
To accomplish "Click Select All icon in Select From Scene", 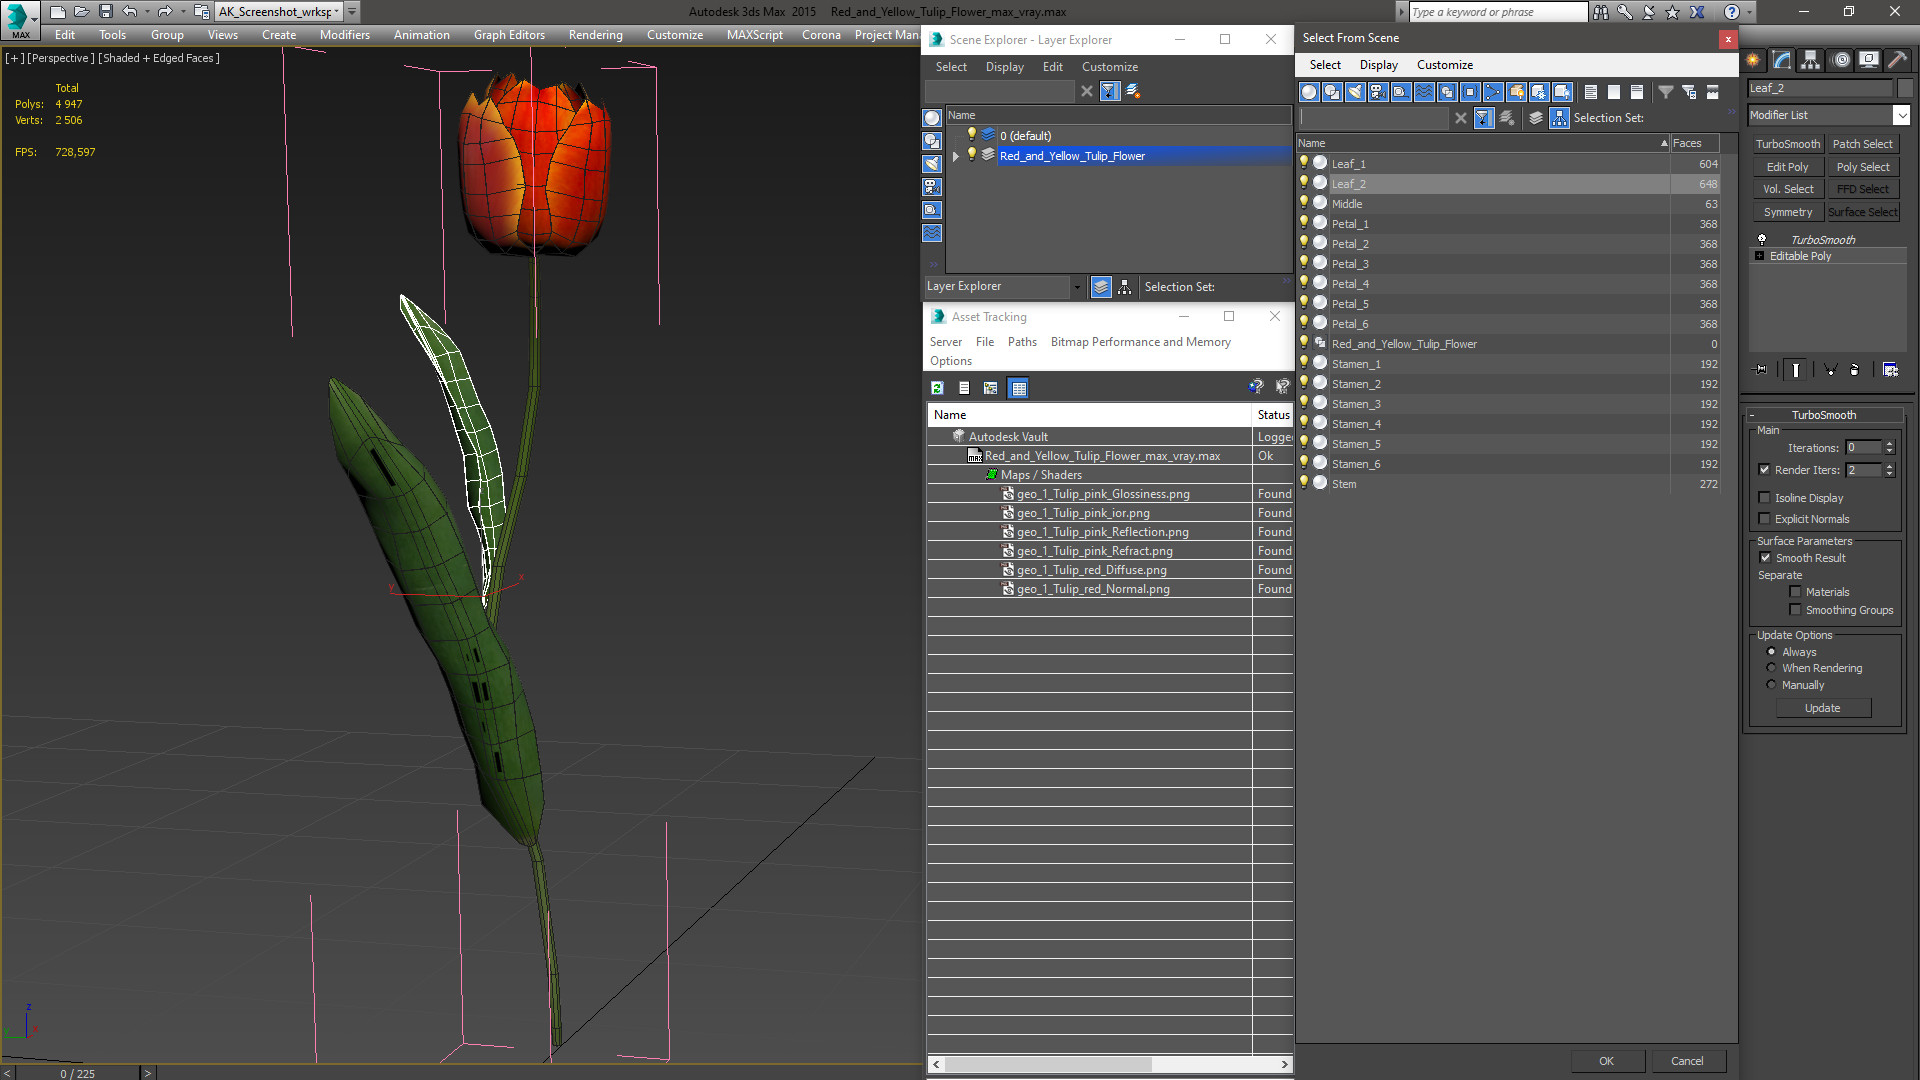I will [x=1590, y=92].
